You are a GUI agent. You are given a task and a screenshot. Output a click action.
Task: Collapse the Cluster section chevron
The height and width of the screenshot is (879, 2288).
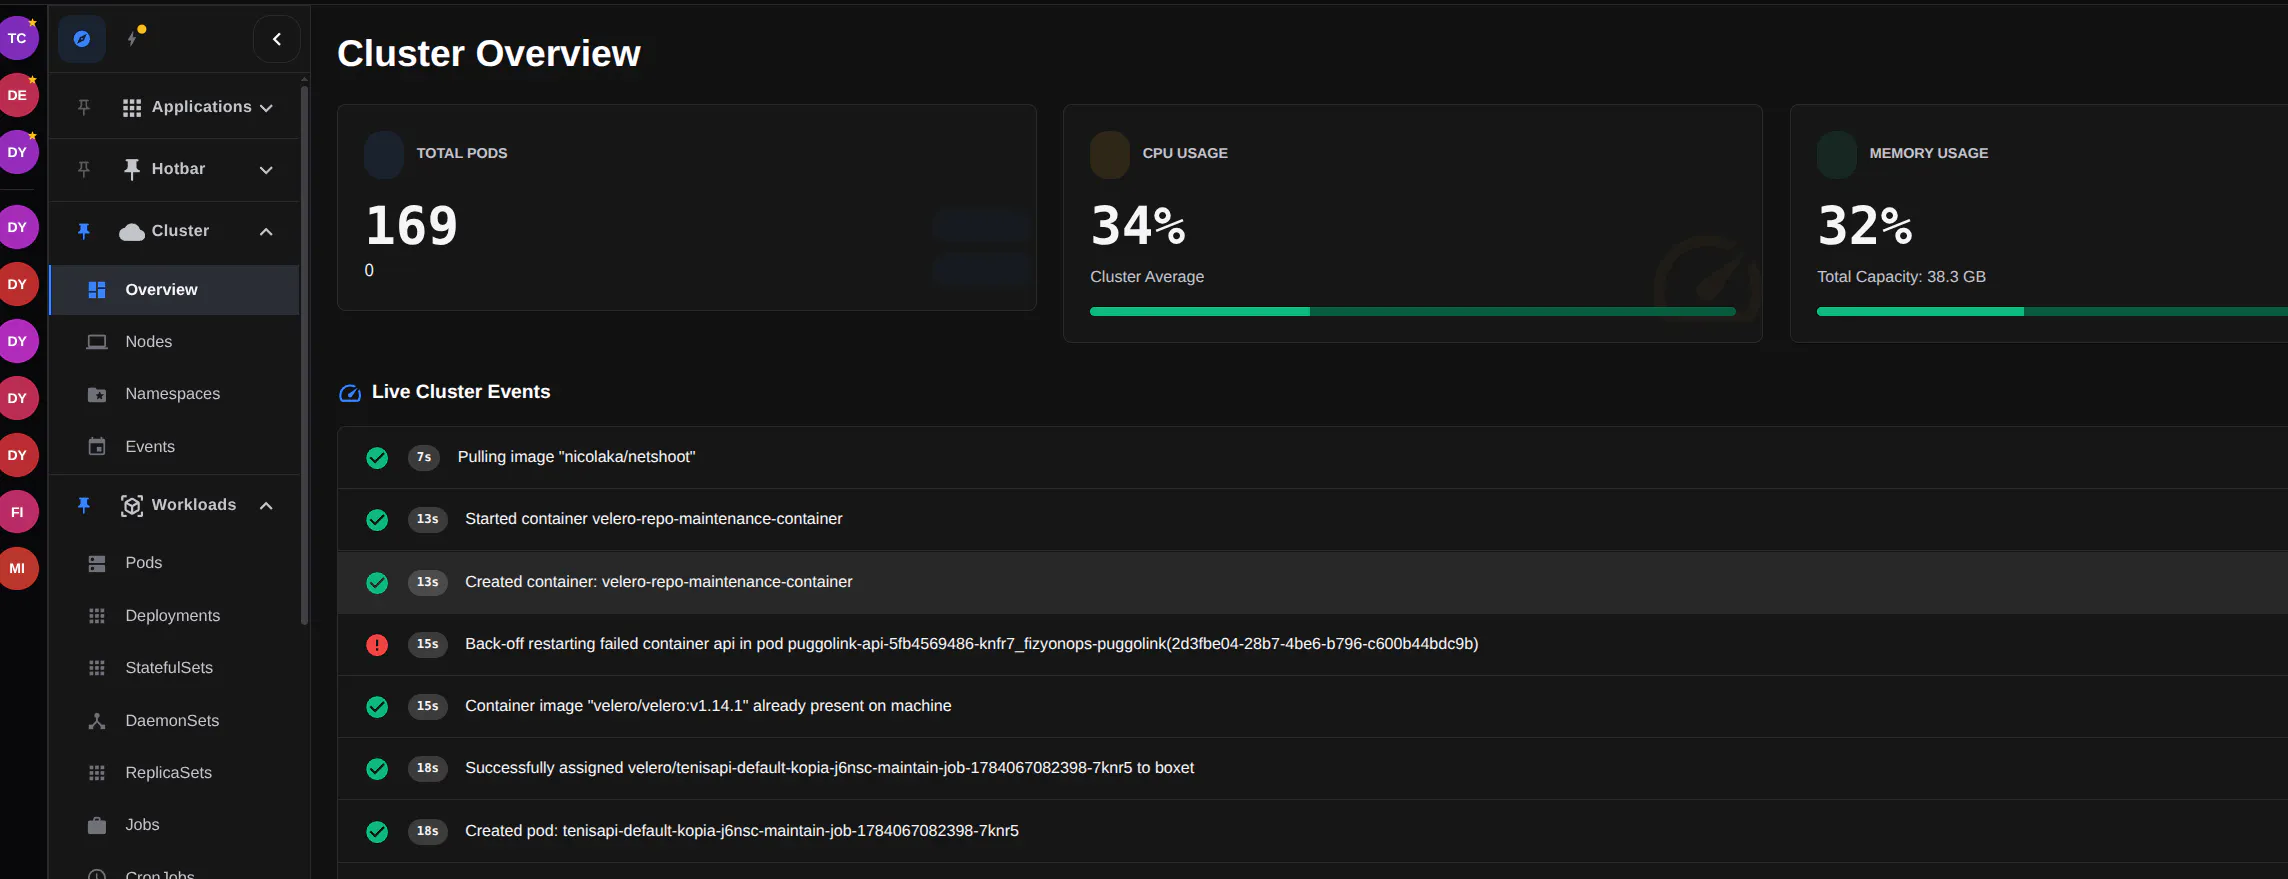(x=266, y=232)
